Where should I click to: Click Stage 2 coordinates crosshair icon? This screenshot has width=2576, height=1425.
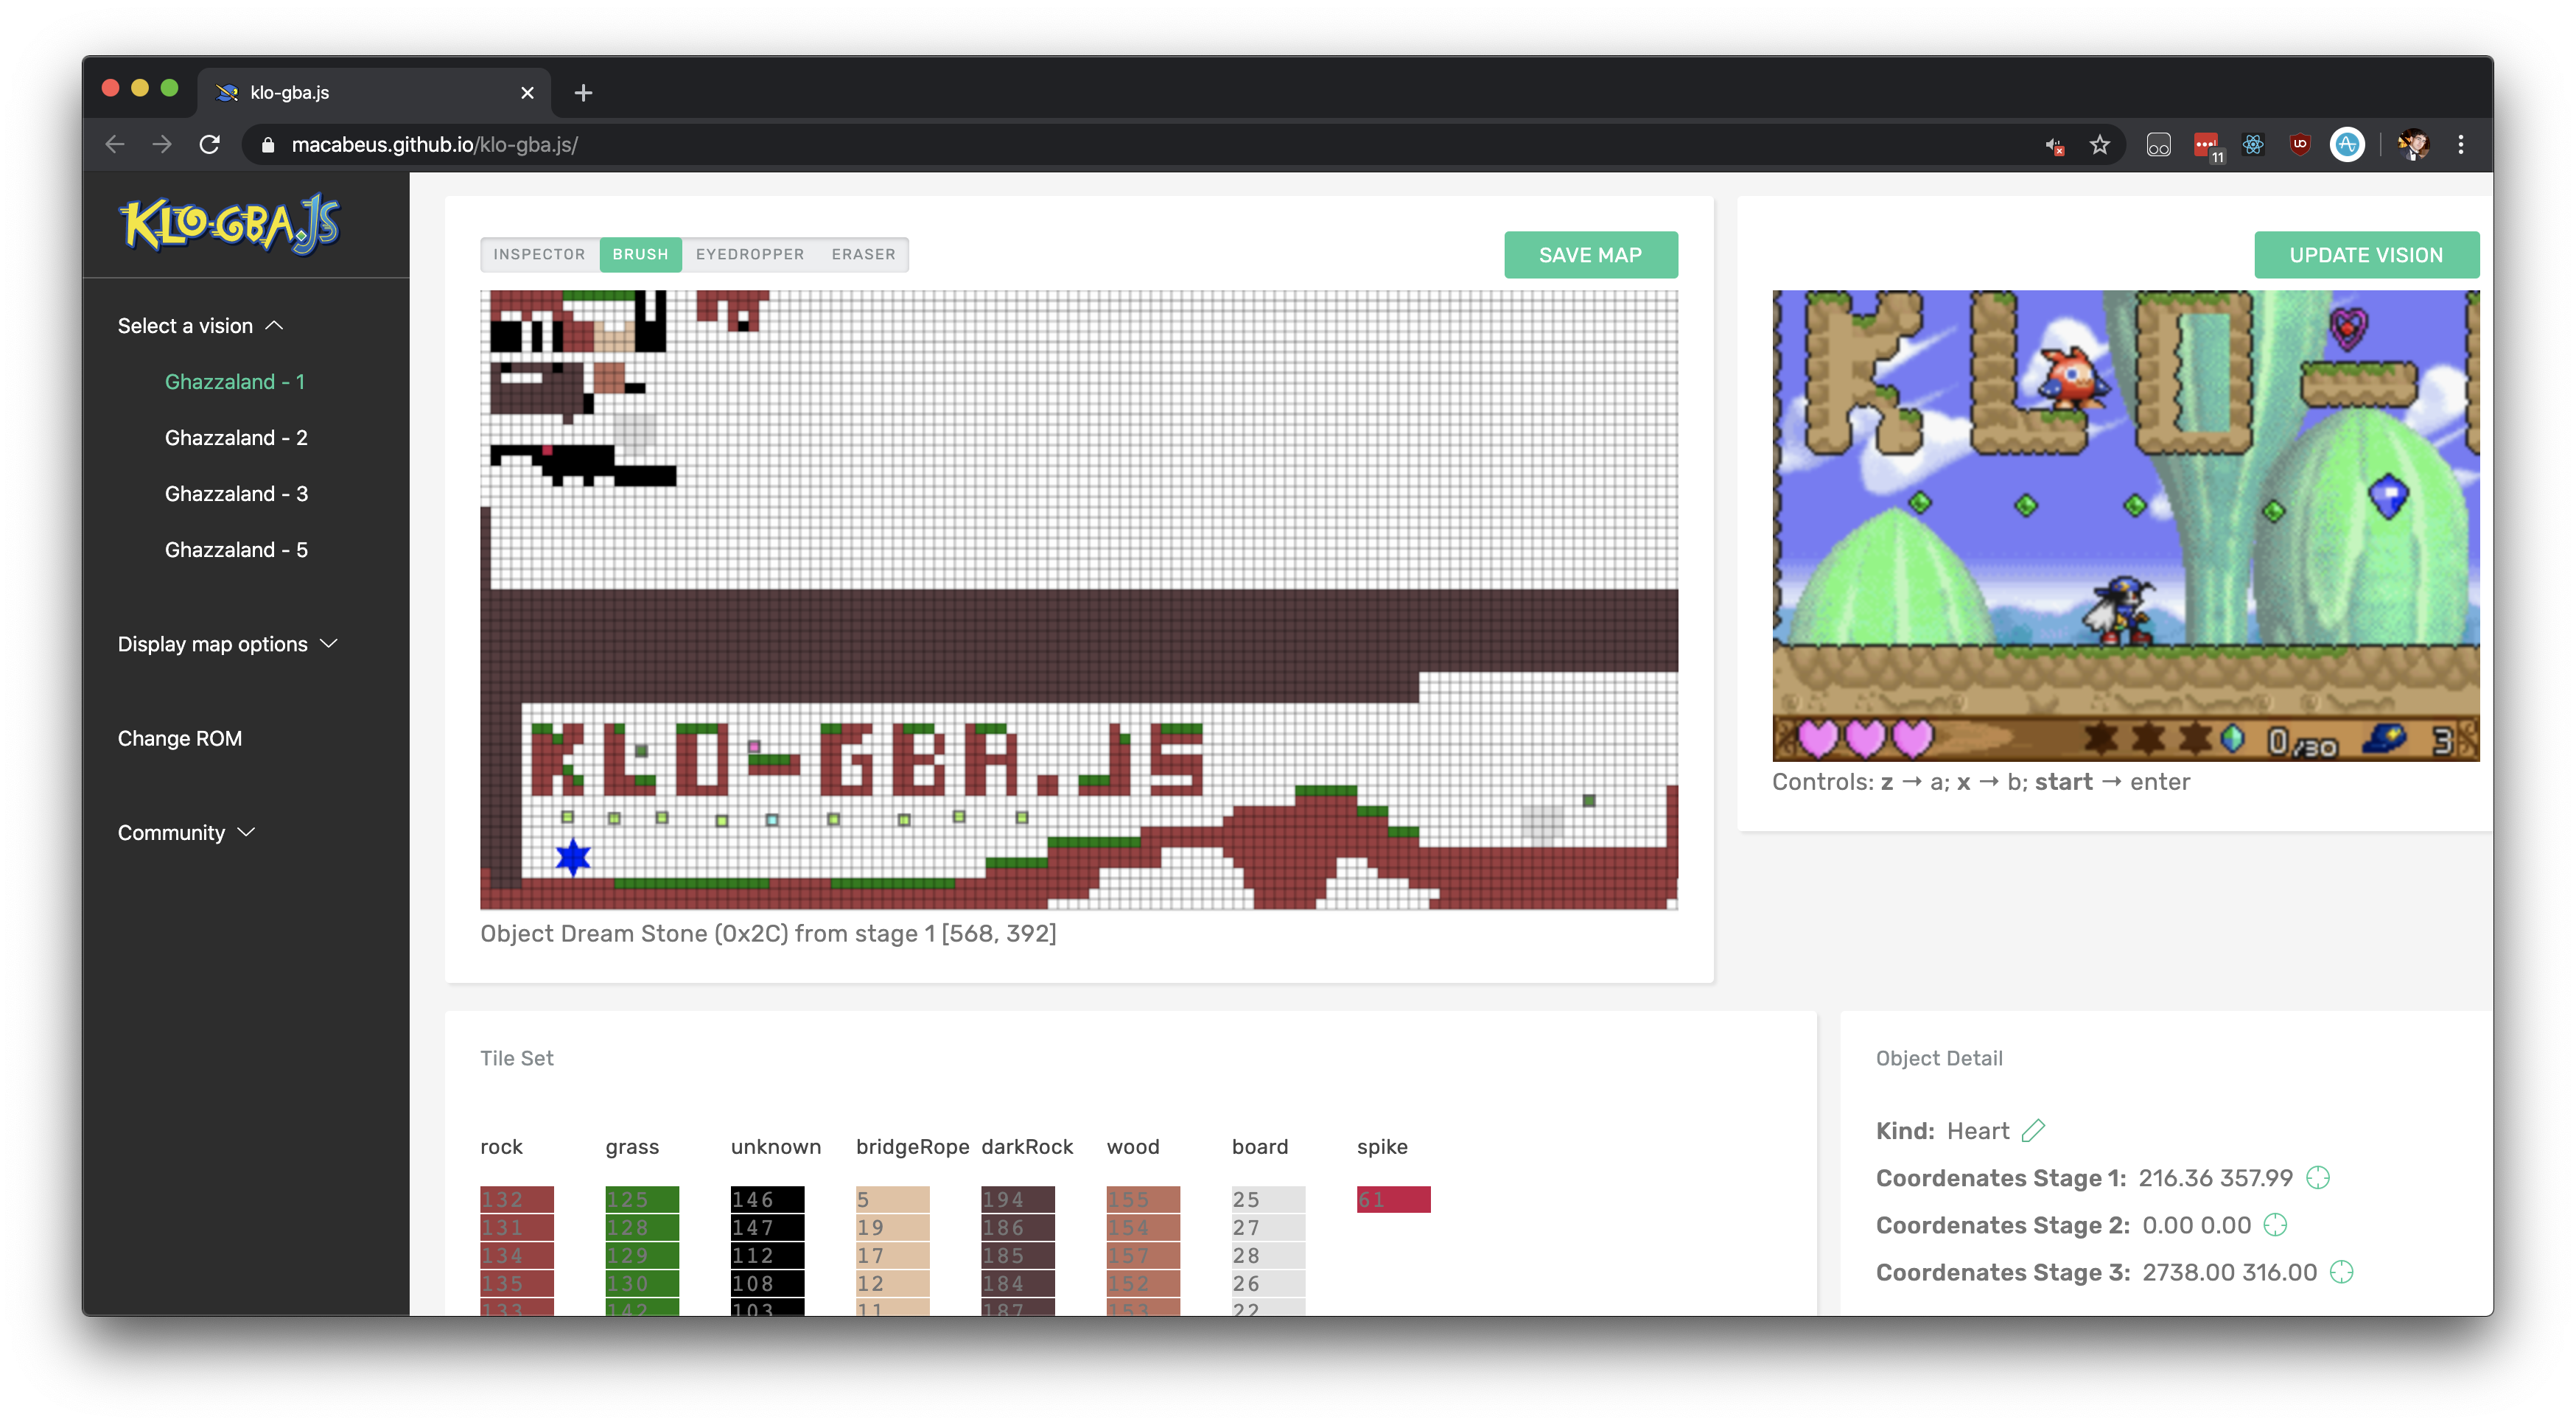click(2275, 1224)
